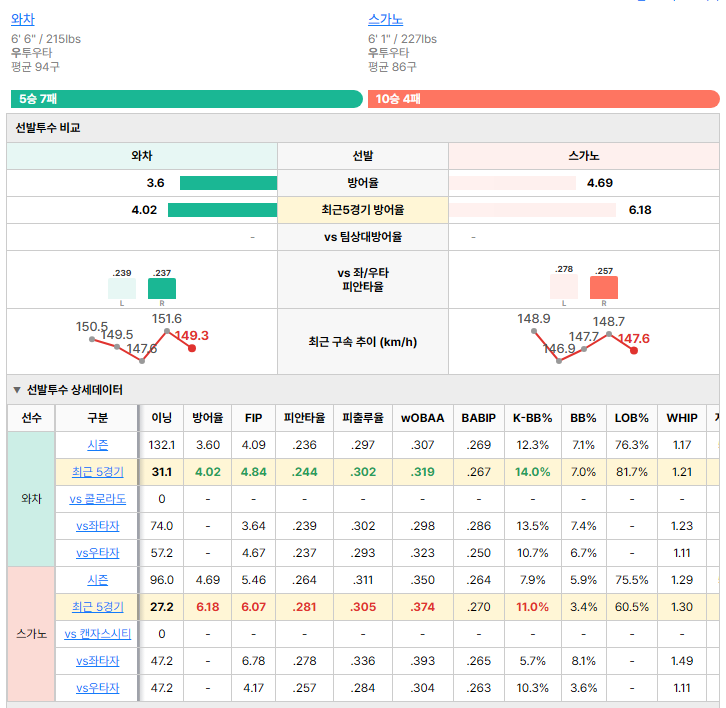Screen dimensions: 726x708
Task: Open 와차's vs우타자 split link
Action: (98, 553)
